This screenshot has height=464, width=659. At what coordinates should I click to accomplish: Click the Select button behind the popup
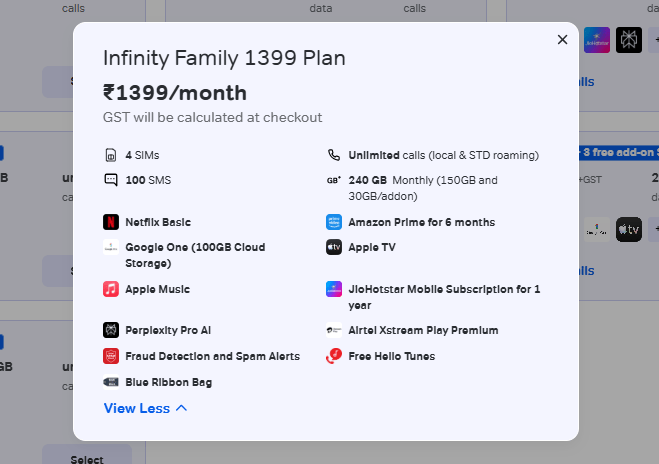pos(87,458)
